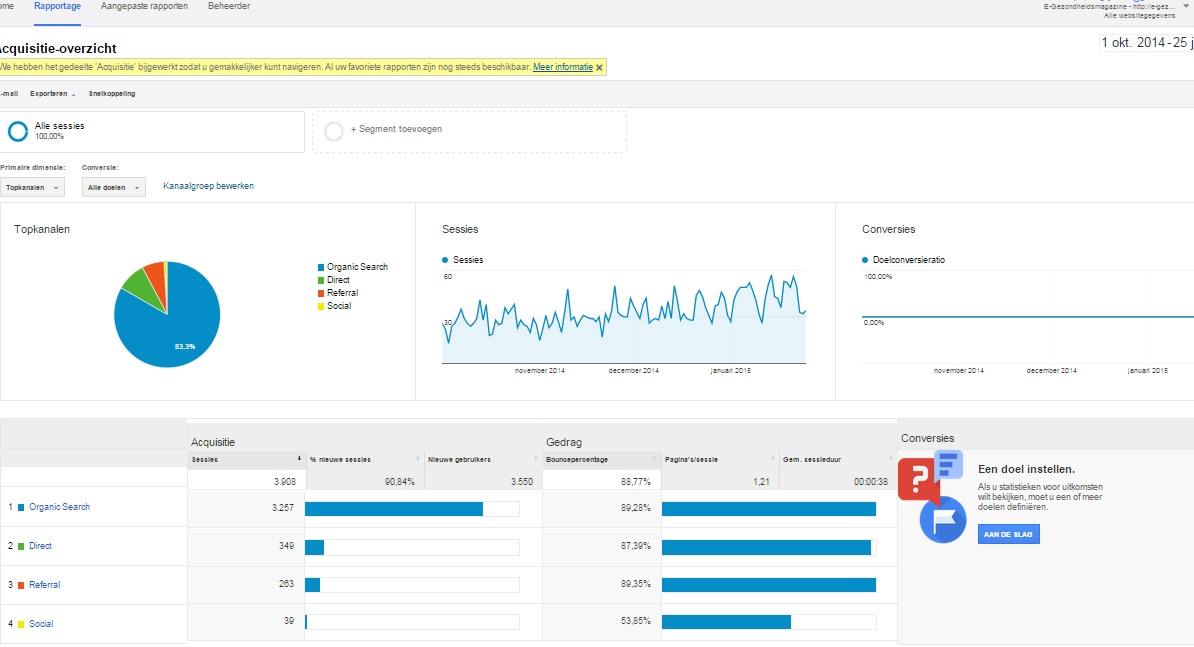
Task: Open Organic Search channel row link
Action: click(x=59, y=507)
